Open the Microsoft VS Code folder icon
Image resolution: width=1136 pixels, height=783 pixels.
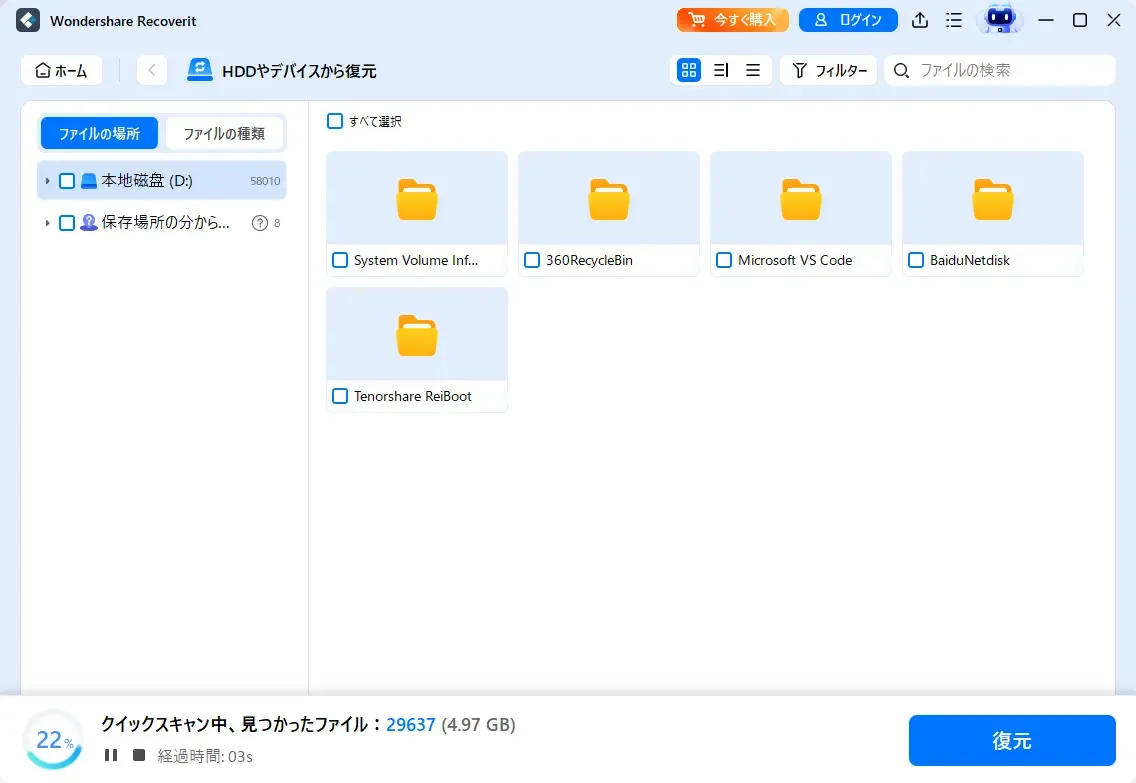tap(801, 199)
